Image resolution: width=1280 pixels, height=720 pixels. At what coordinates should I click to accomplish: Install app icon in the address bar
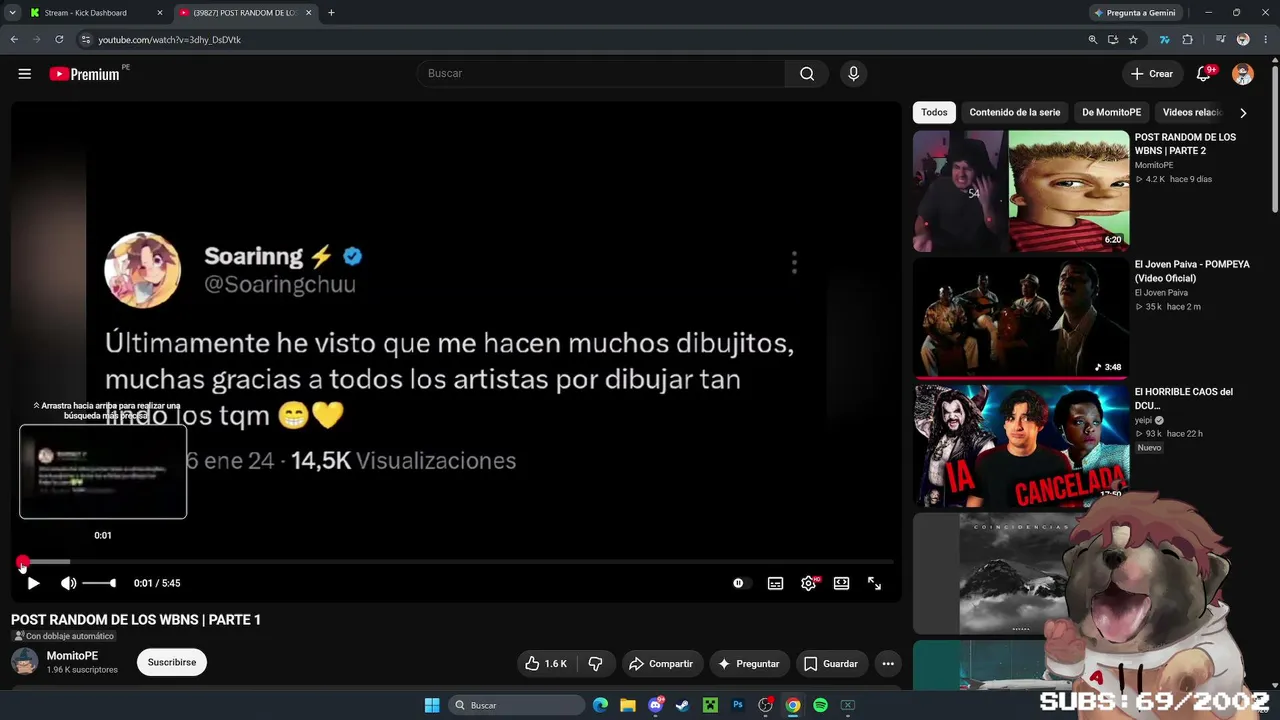pyautogui.click(x=1113, y=40)
